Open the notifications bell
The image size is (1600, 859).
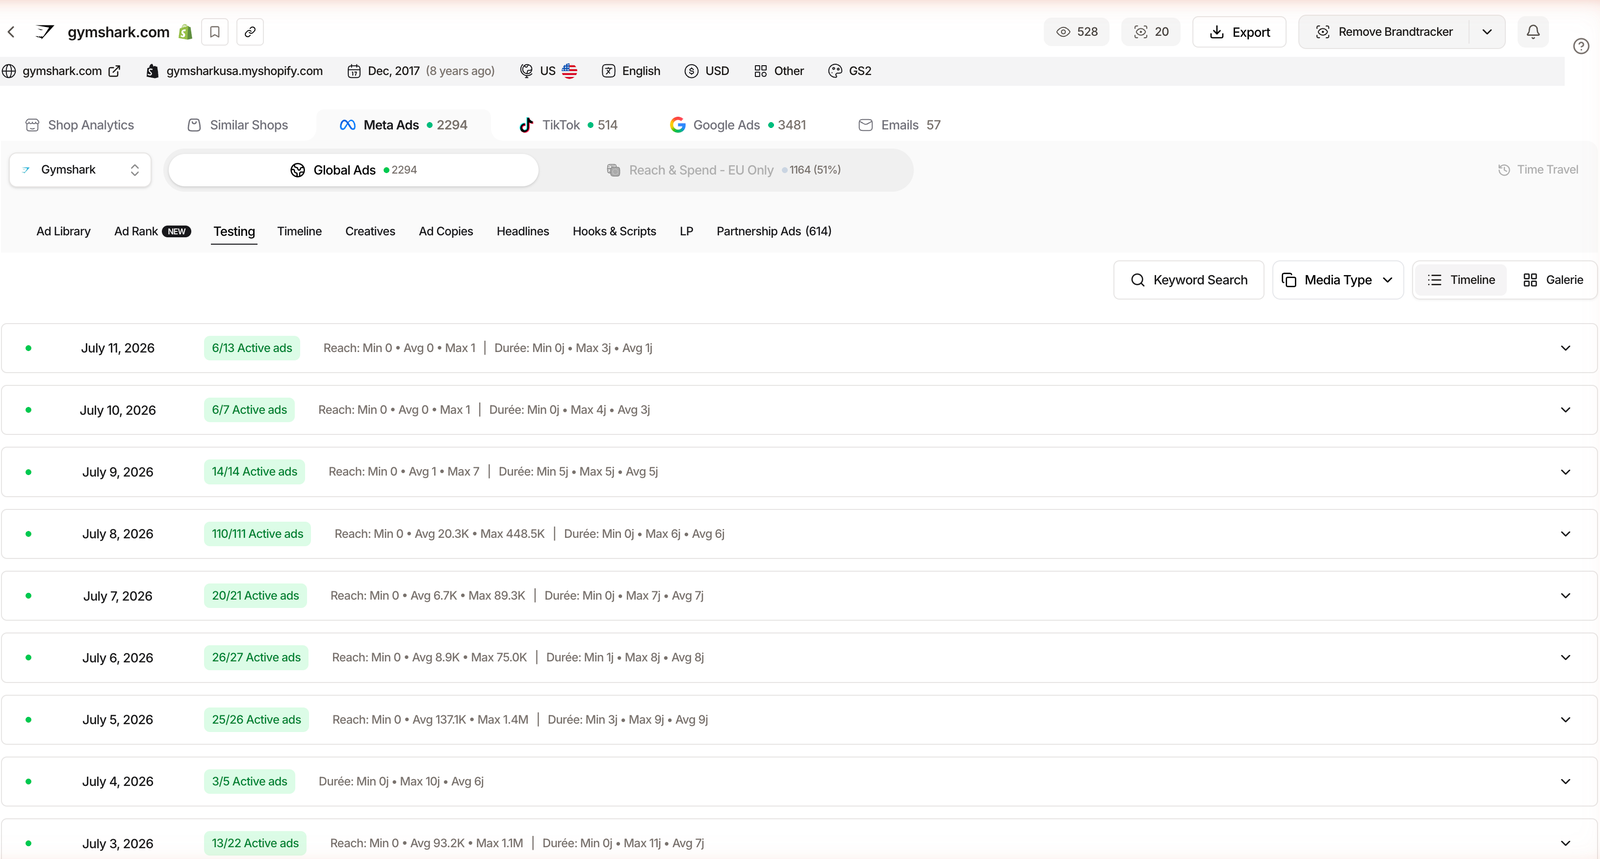pos(1533,32)
